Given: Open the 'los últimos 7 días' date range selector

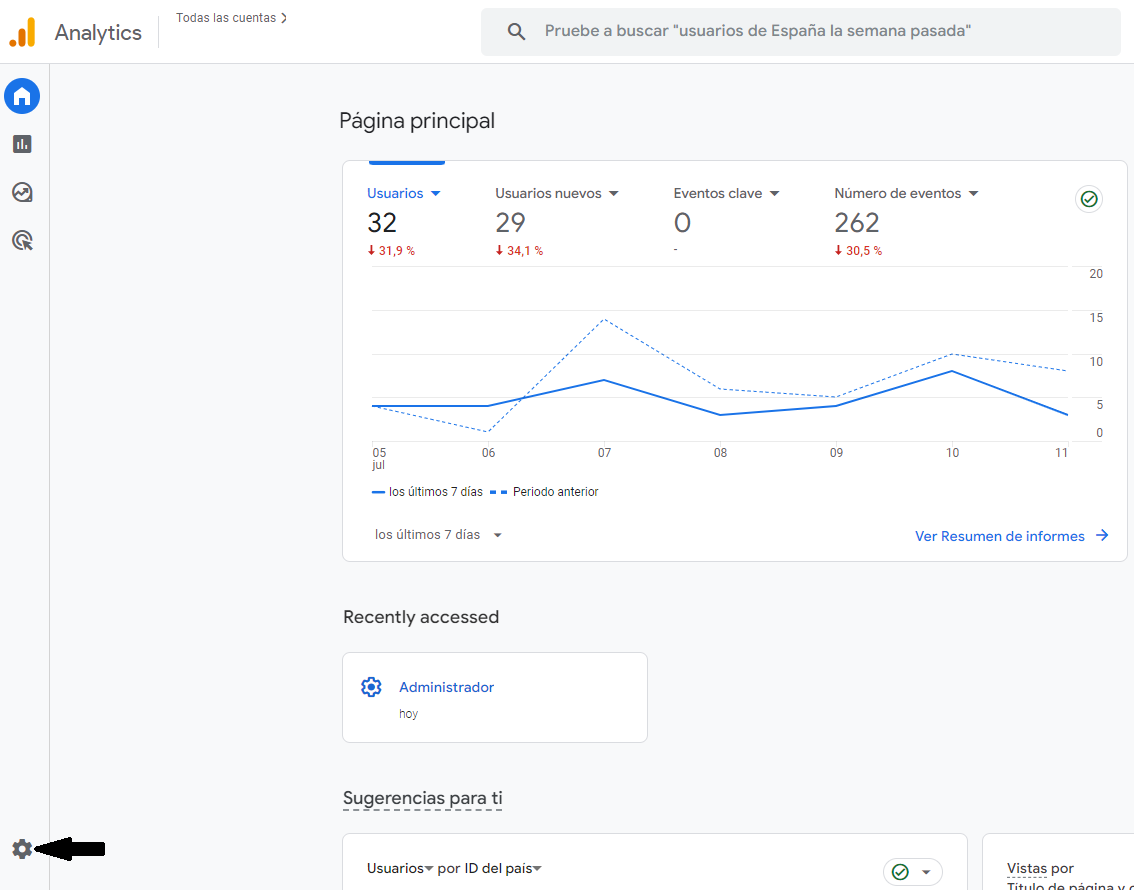Looking at the screenshot, I should 437,534.
